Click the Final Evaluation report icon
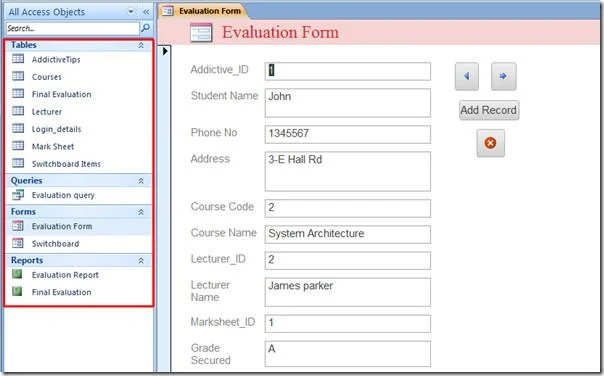This screenshot has width=604, height=376. point(17,291)
